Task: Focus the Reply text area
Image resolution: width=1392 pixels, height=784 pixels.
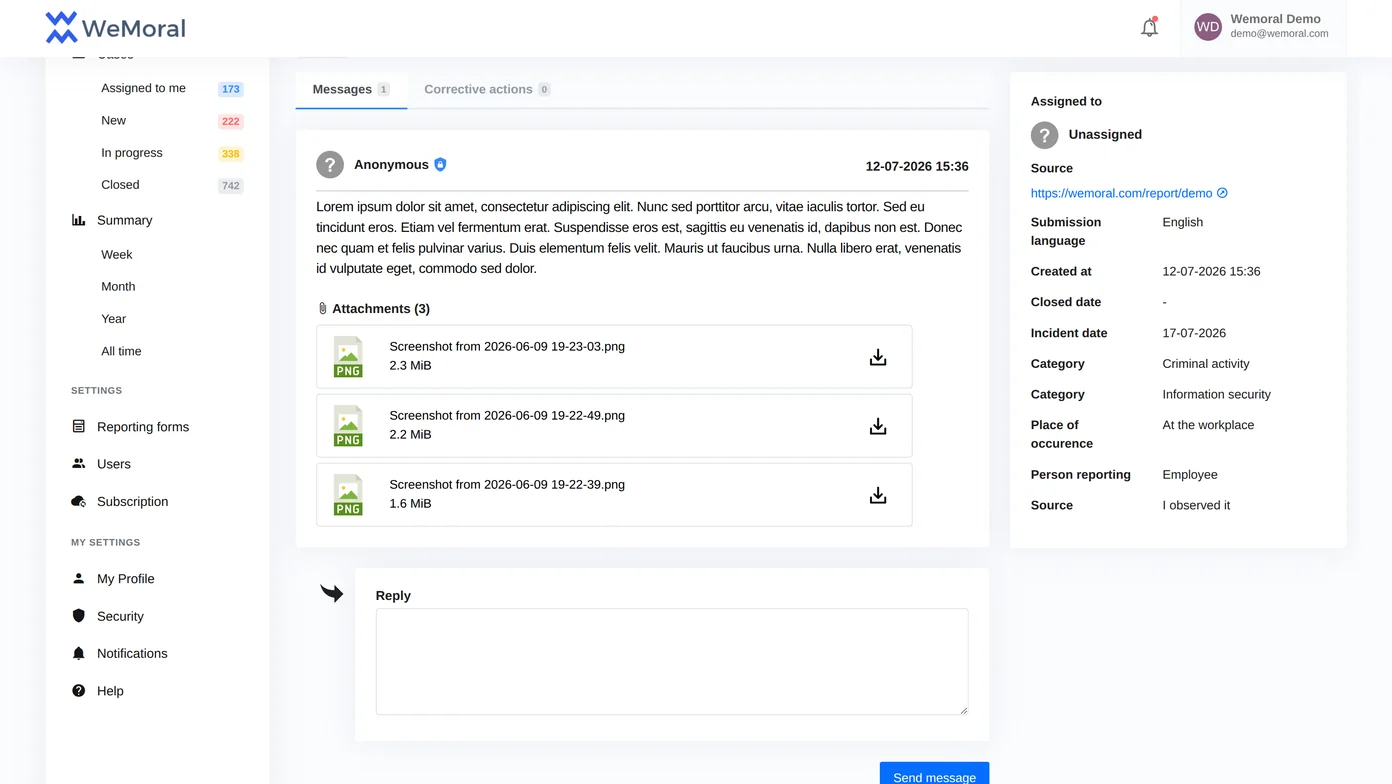Action: point(672,661)
